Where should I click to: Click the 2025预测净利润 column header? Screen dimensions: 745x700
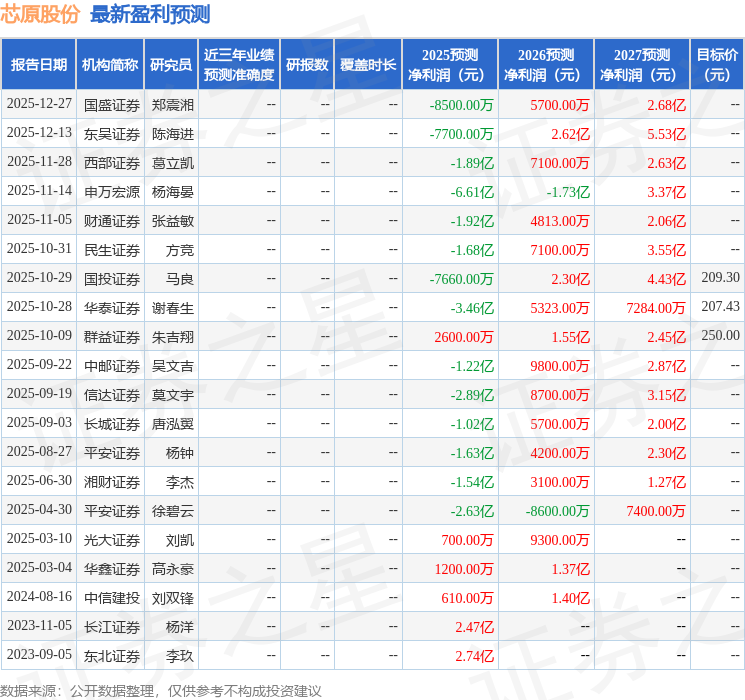(x=449, y=65)
